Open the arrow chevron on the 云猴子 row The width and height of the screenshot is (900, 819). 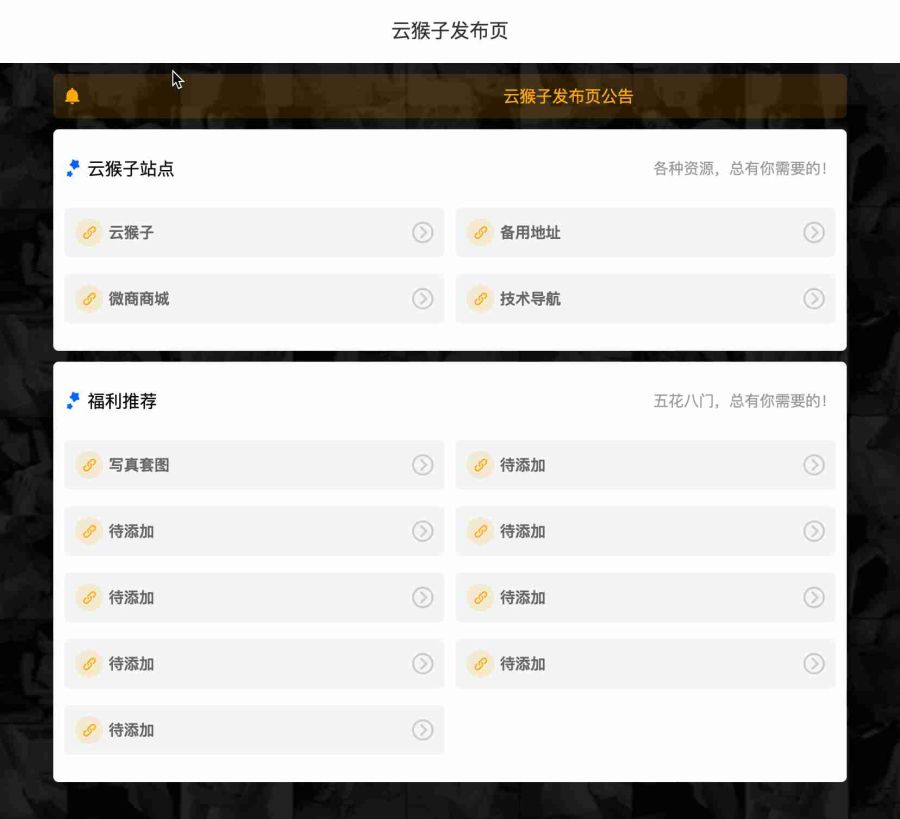tap(422, 233)
